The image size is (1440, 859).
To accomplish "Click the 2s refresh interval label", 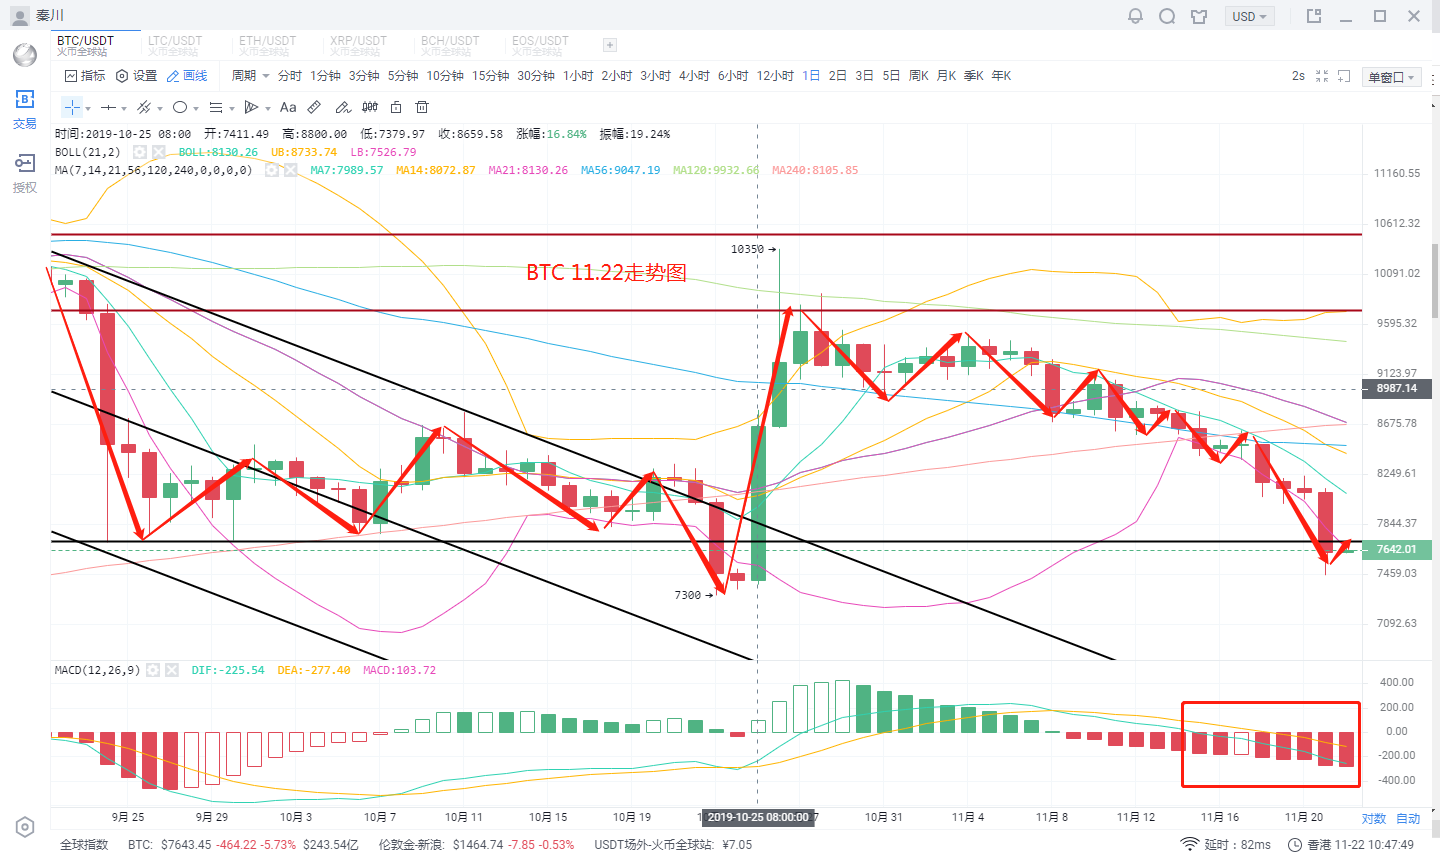I will tap(1298, 76).
